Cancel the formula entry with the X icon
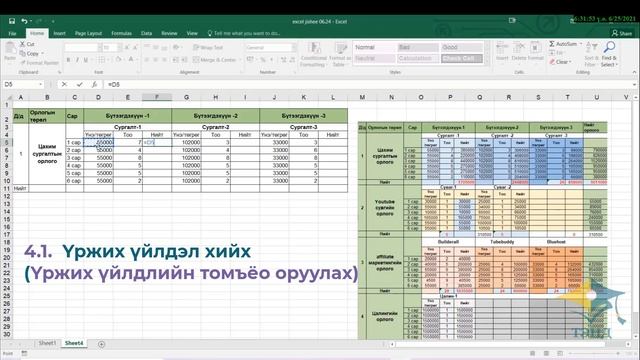This screenshot has width=640, height=360. coord(64,84)
